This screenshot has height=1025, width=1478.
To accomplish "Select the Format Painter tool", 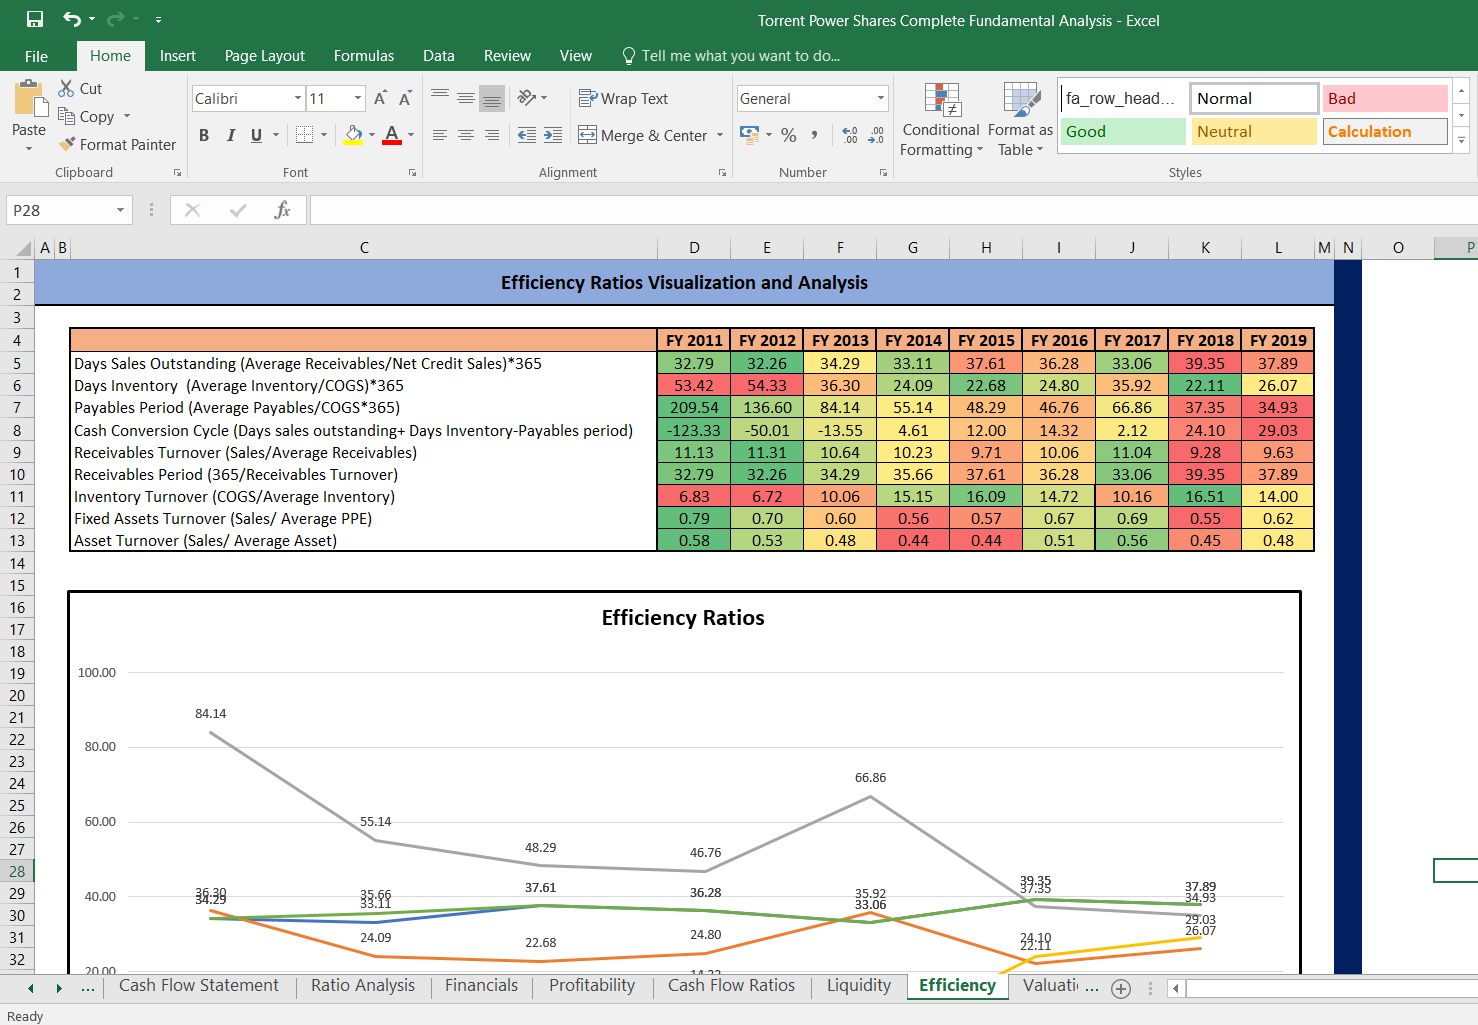I will coord(117,144).
